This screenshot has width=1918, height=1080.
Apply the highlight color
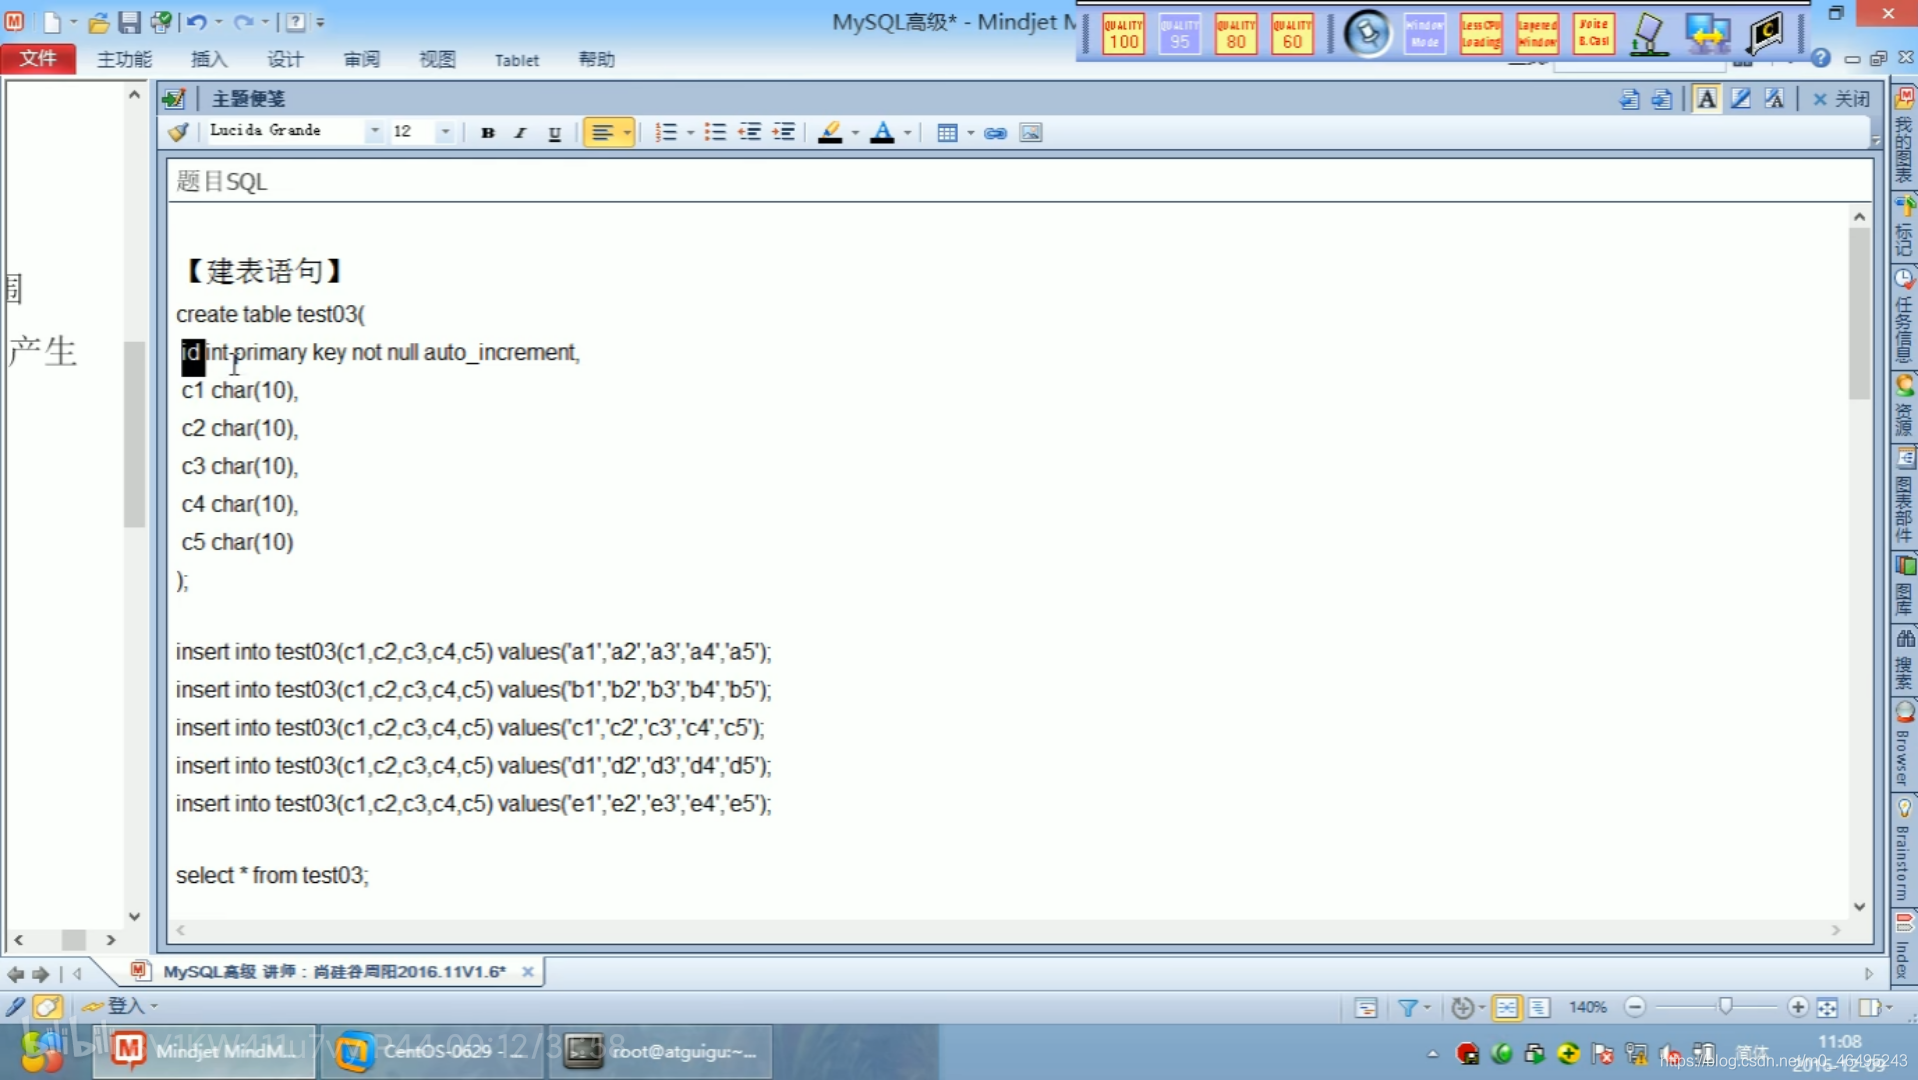(830, 132)
